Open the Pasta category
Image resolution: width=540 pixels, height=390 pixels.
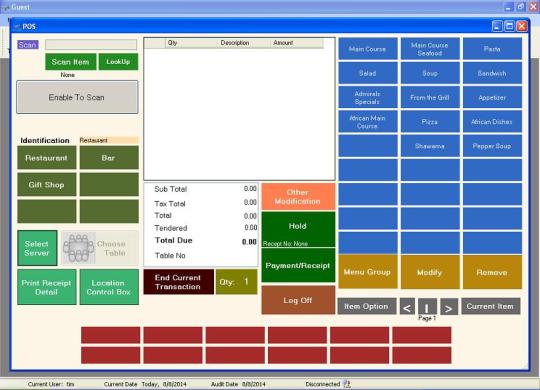pyautogui.click(x=492, y=49)
